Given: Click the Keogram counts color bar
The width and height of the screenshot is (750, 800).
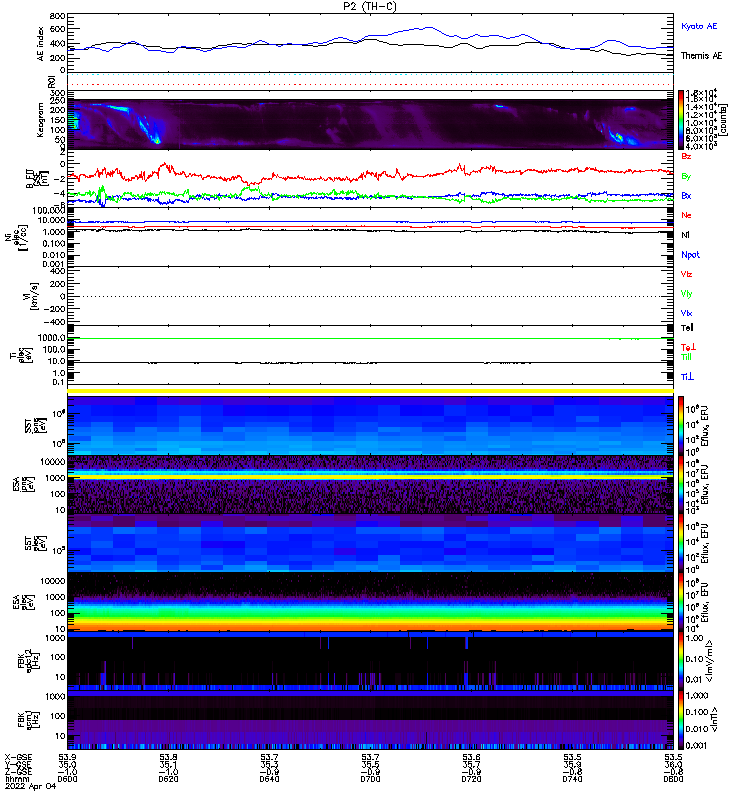Looking at the screenshot, I should pos(681,120).
